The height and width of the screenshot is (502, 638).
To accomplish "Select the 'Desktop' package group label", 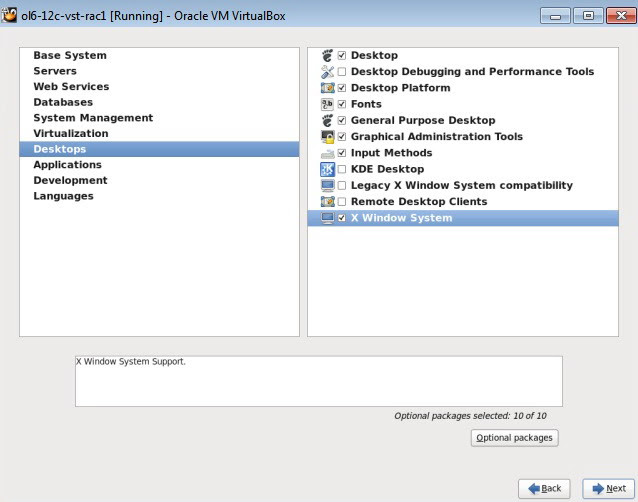I will (x=374, y=55).
